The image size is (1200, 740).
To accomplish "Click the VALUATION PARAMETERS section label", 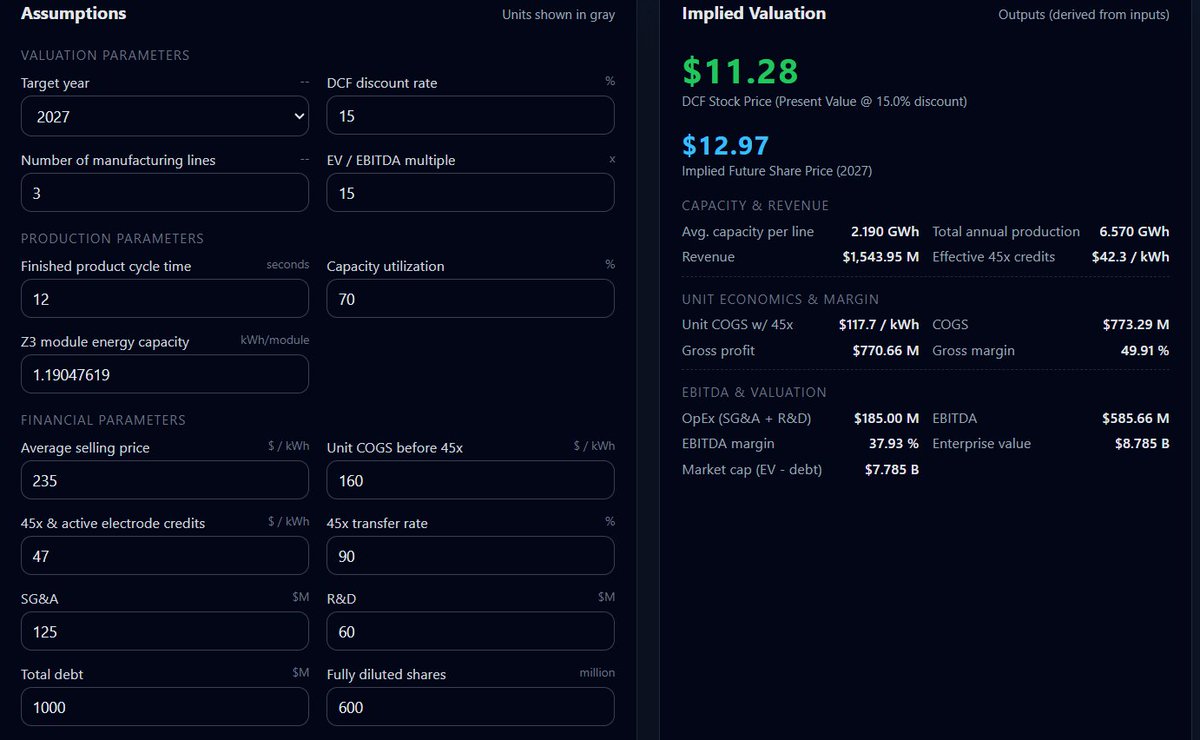I will click(105, 55).
